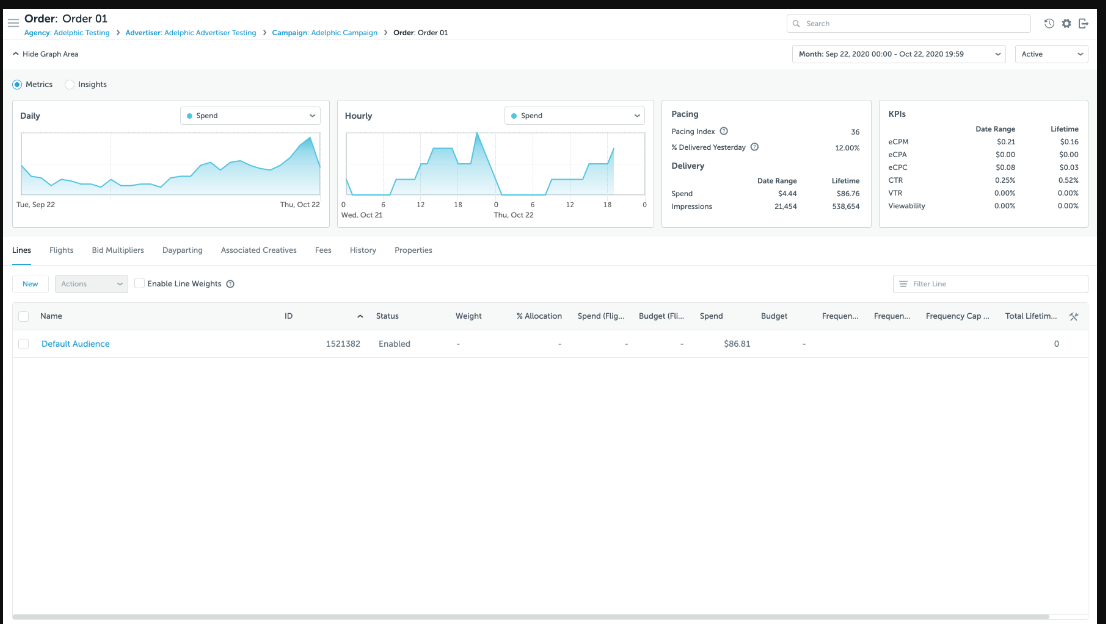Click the history clock icon
The width and height of the screenshot is (1106, 624).
[x=1049, y=23]
